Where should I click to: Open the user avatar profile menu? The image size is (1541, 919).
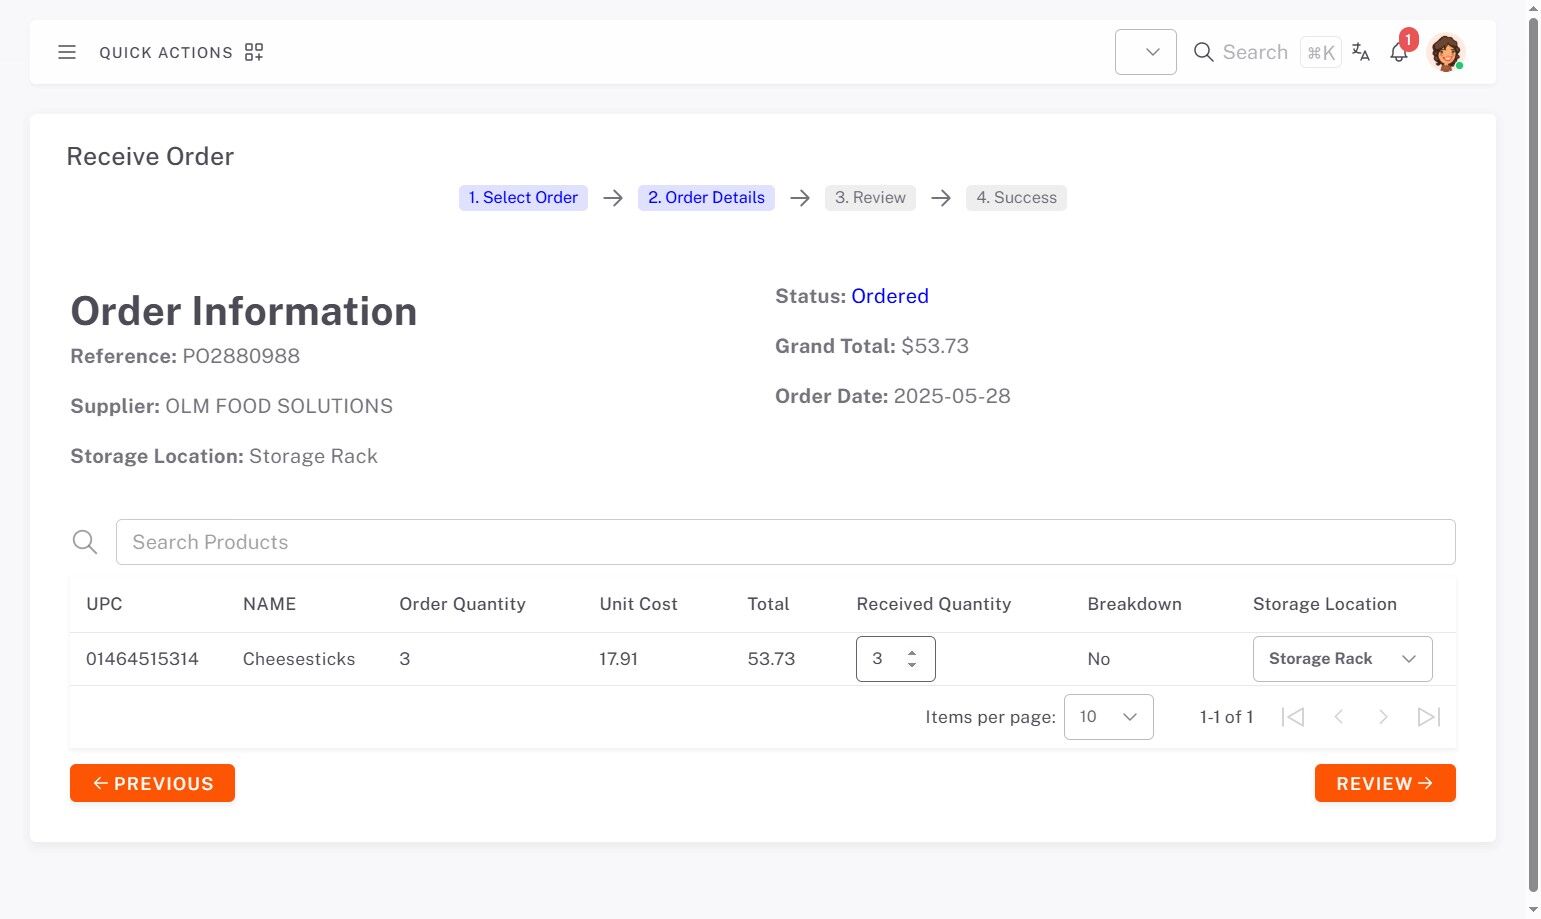1446,52
